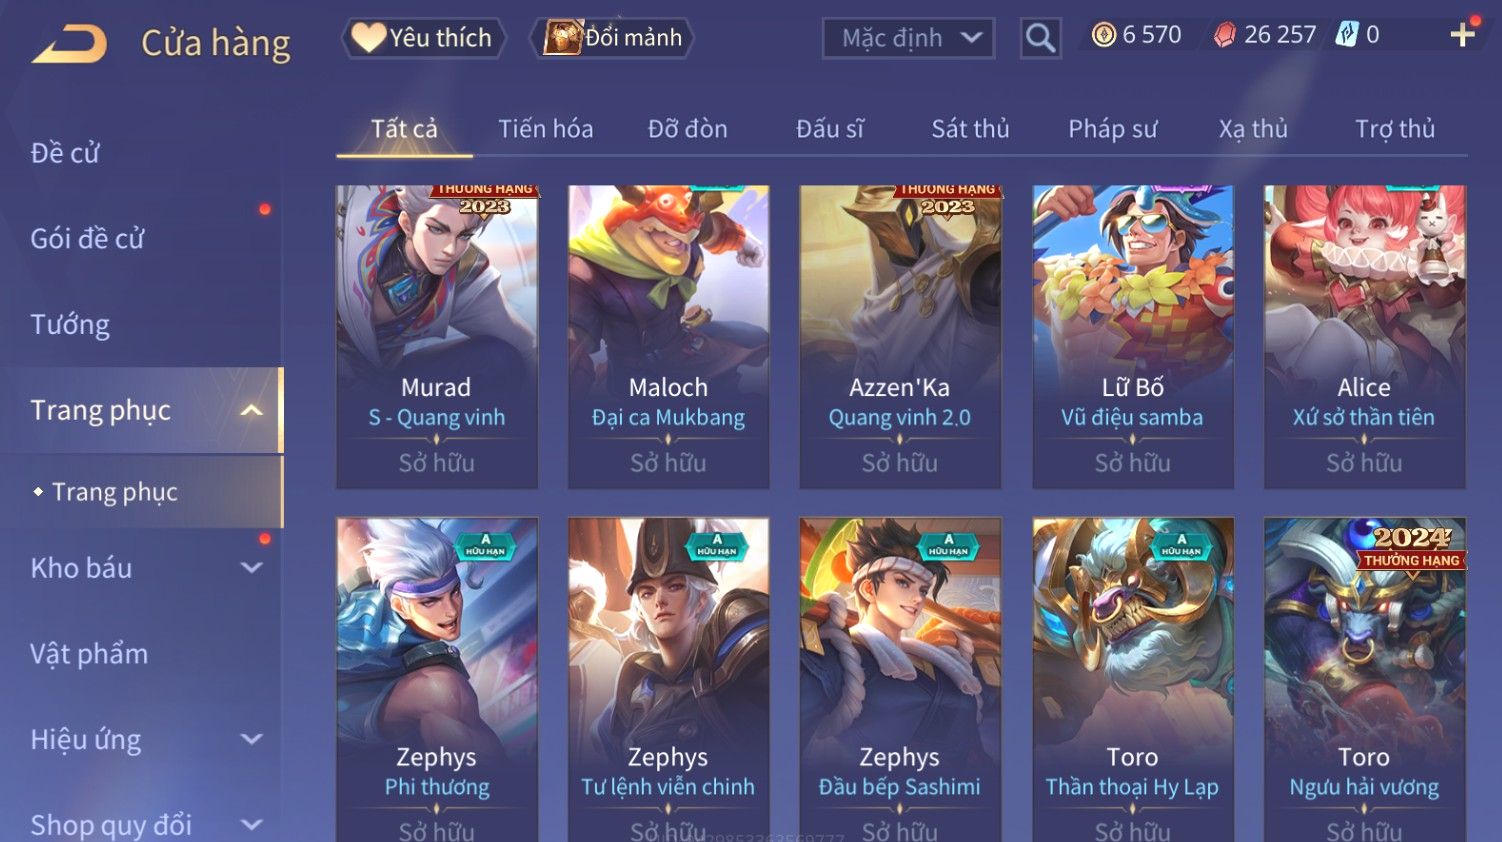This screenshot has height=842, width=1502.
Task: Tap the gold coin balance icon
Action: (x=1103, y=35)
